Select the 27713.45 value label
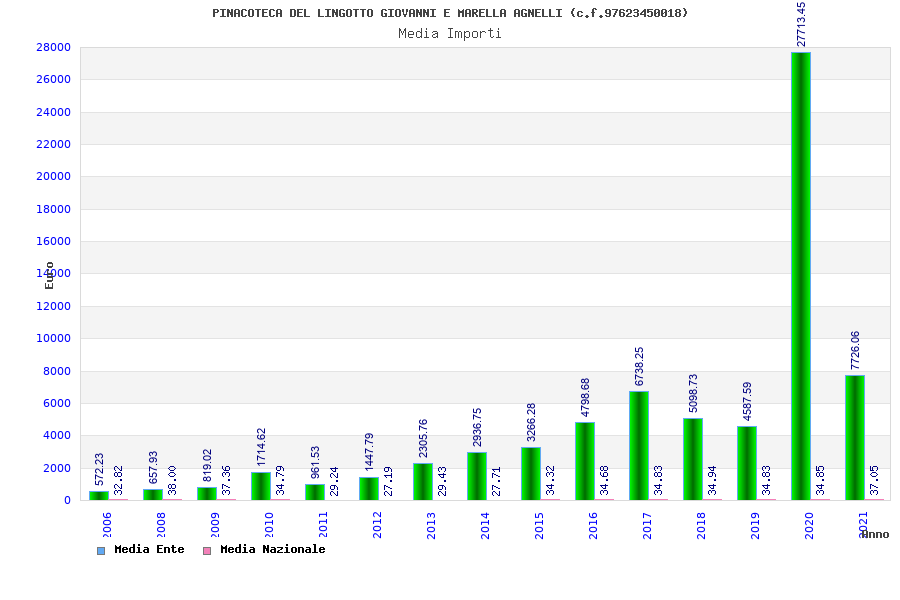The width and height of the screenshot is (900, 600). pos(801,24)
